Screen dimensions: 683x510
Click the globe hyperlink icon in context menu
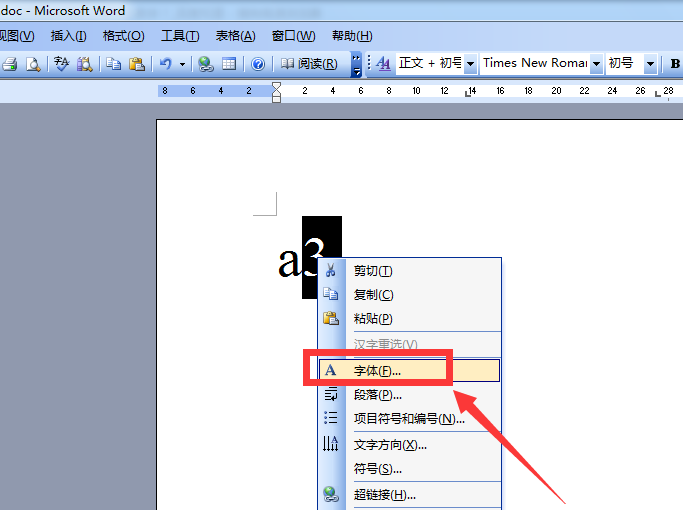[x=331, y=494]
